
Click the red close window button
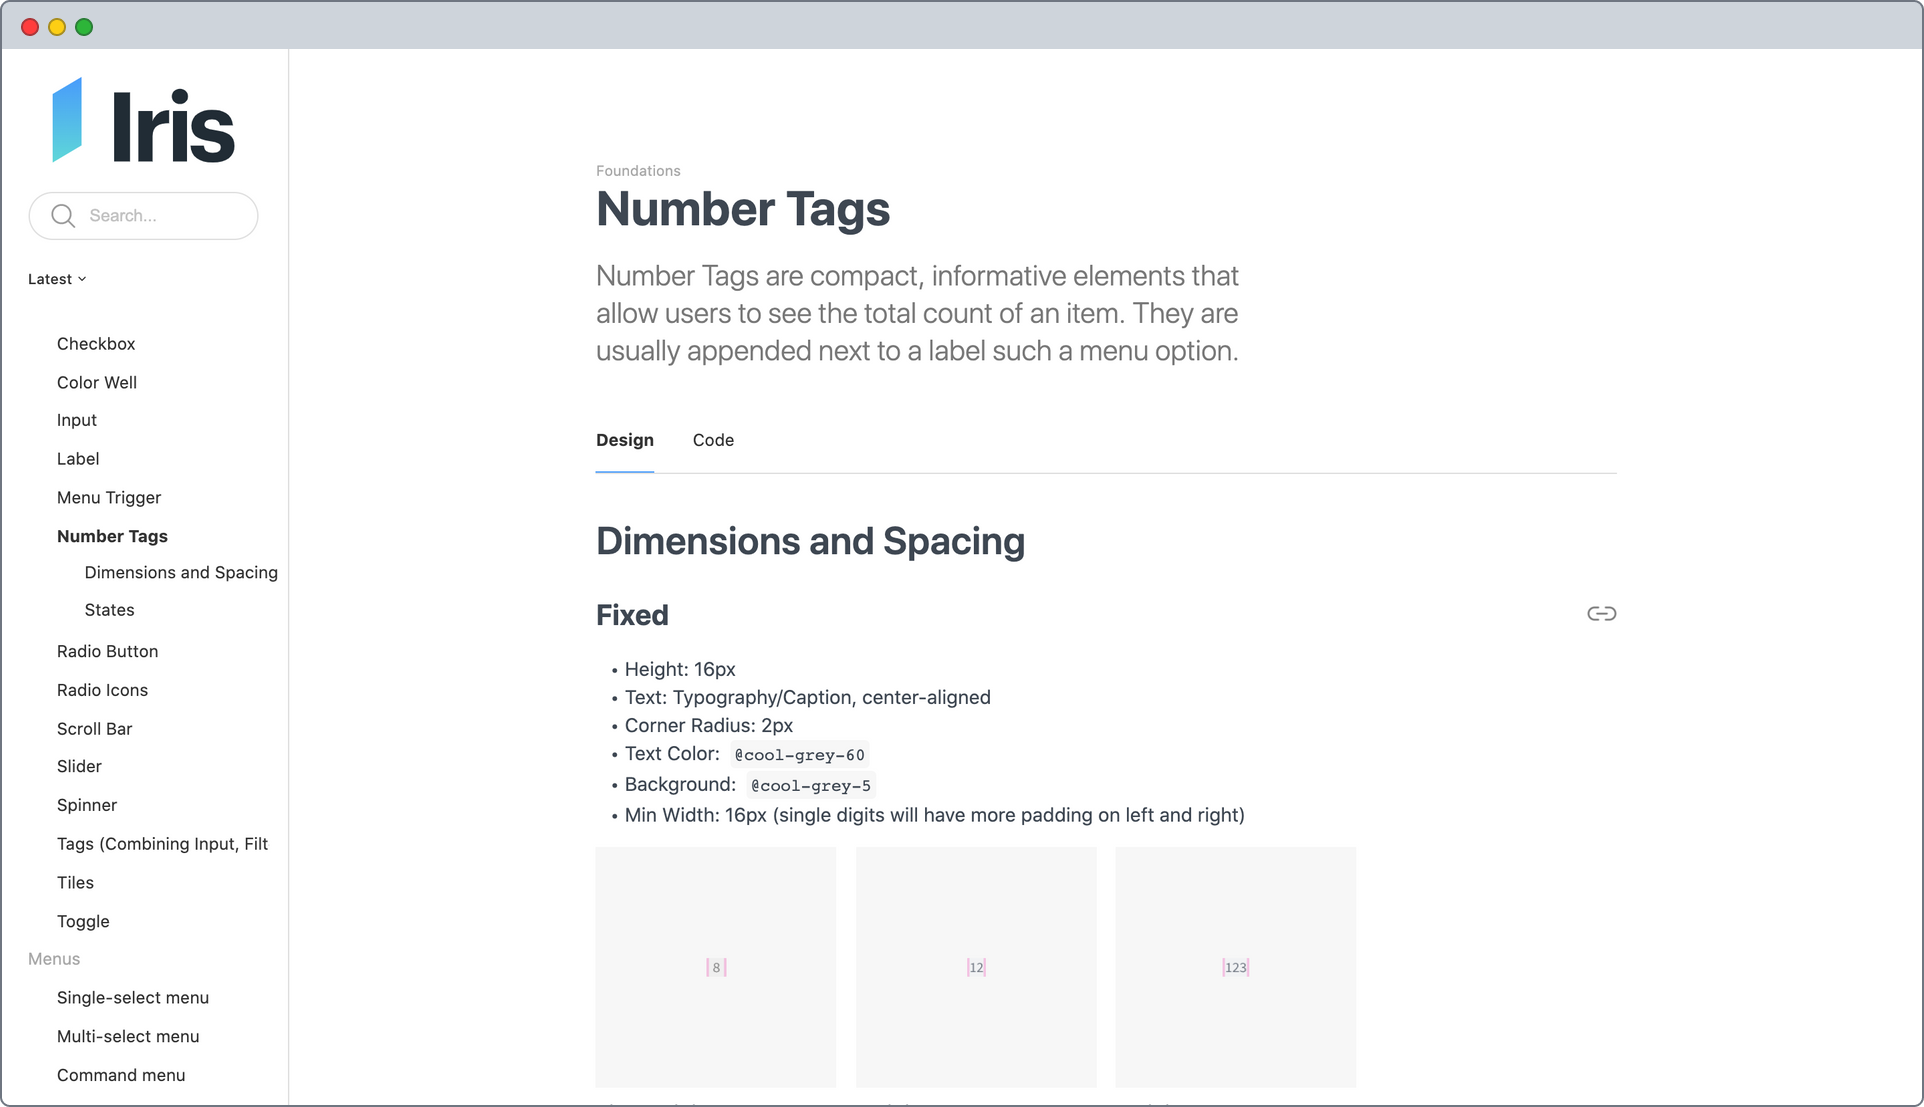(30, 27)
